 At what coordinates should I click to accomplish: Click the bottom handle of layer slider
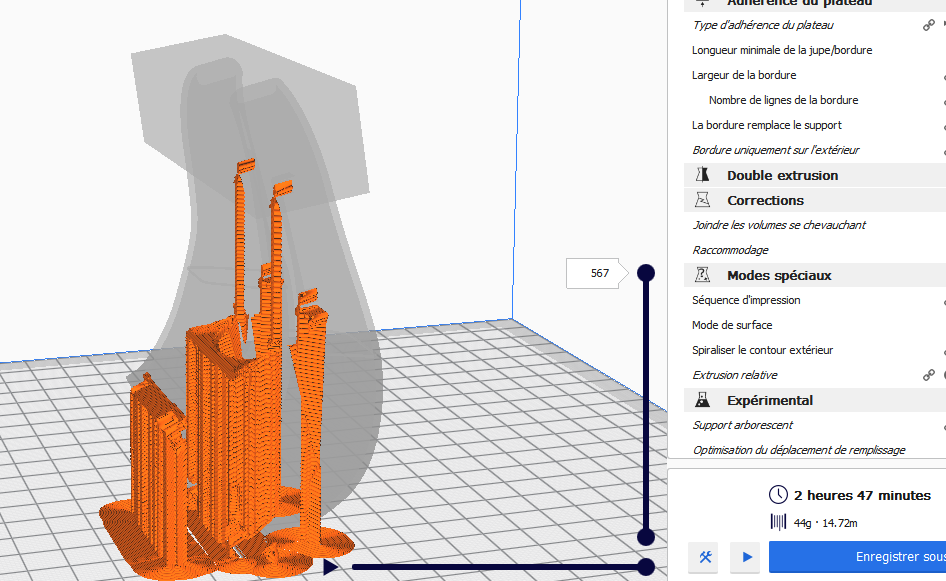(x=646, y=538)
